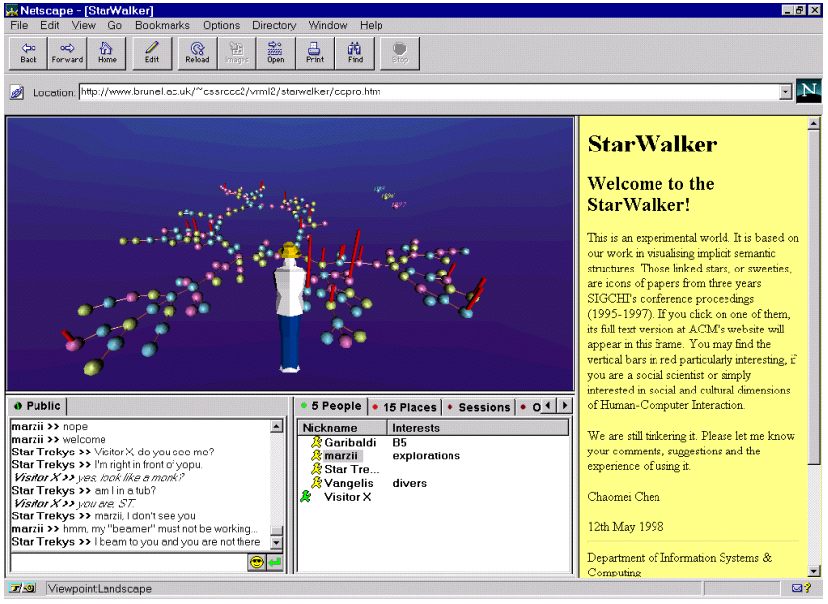
Task: Click the chat message input field
Action: coord(128,563)
